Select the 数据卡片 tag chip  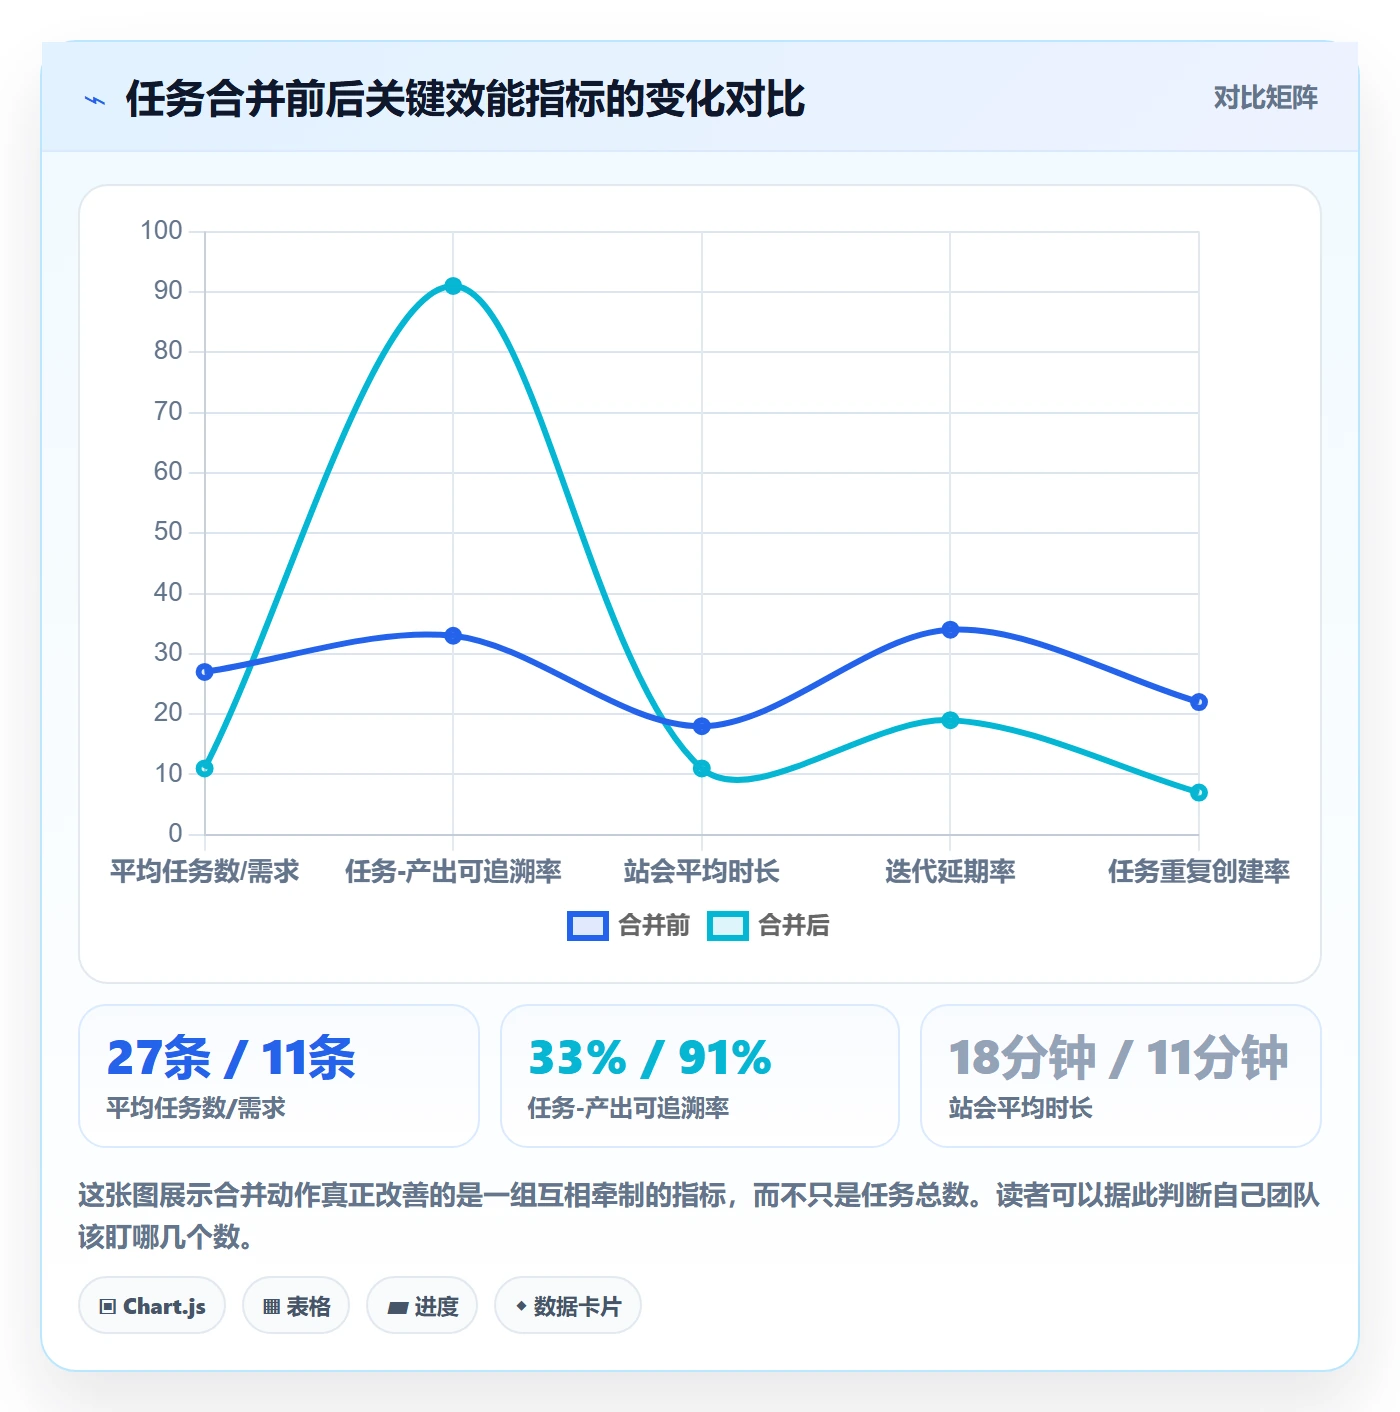tap(568, 1305)
